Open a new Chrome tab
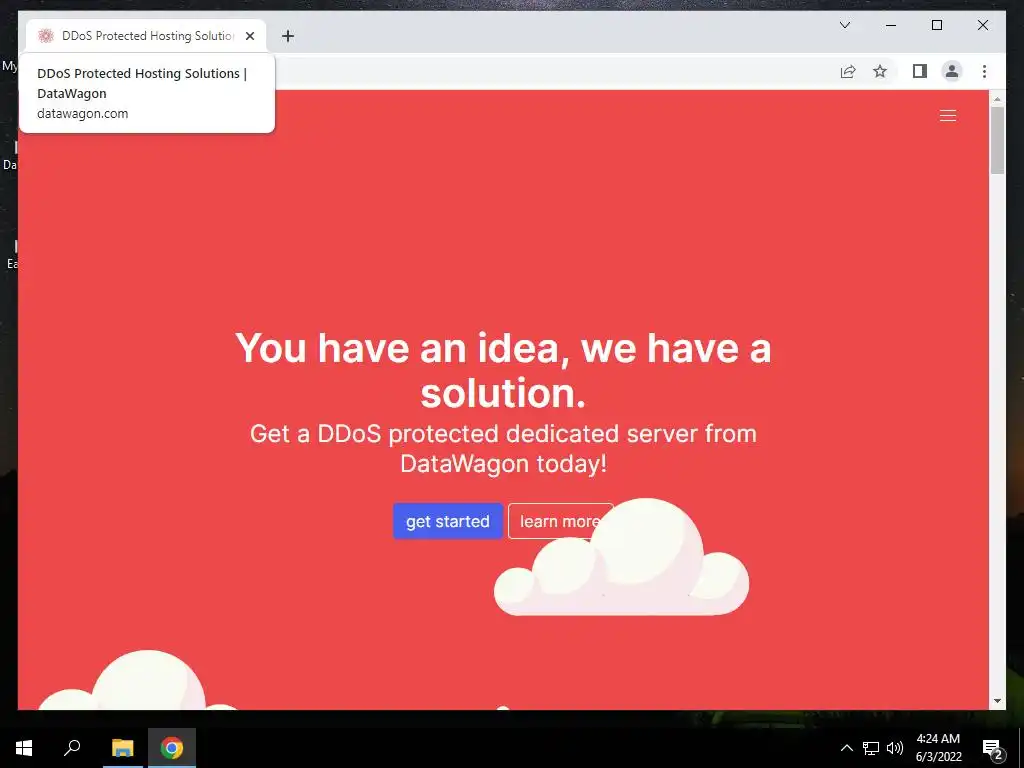1024x768 pixels. [x=288, y=36]
